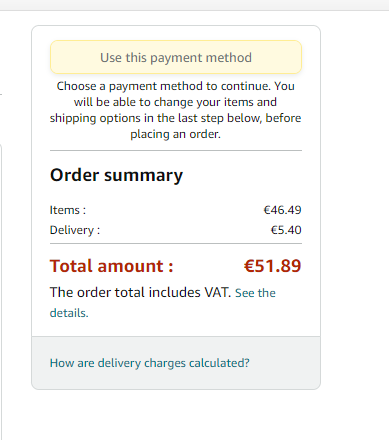
Task: Click the word details. on the wrapped link line
Action: [x=69, y=313]
